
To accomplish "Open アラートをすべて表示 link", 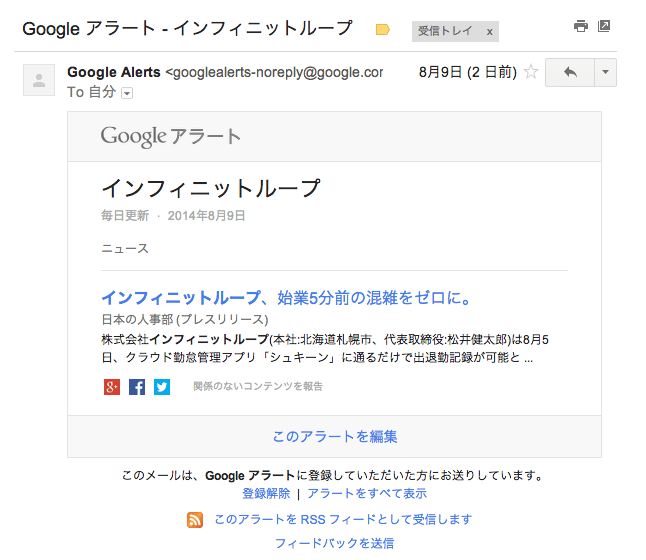I will [367, 493].
